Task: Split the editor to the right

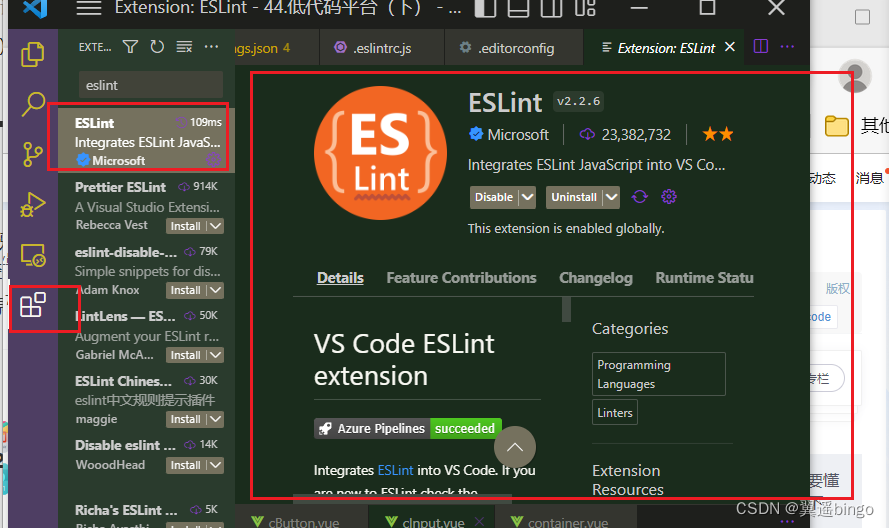Action: click(x=761, y=47)
